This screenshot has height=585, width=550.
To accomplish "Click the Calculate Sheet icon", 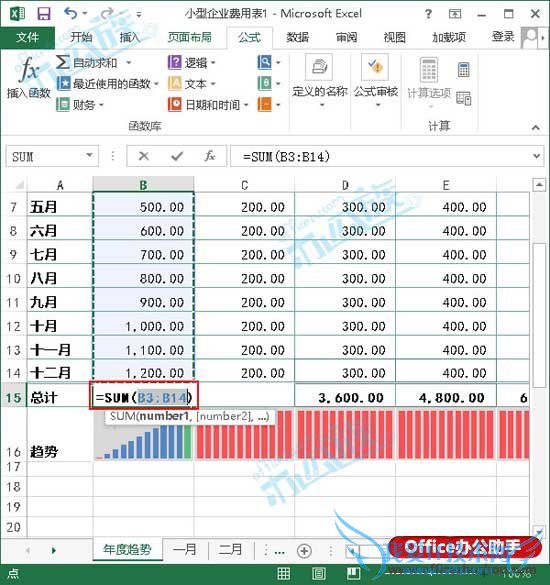I will (x=463, y=98).
